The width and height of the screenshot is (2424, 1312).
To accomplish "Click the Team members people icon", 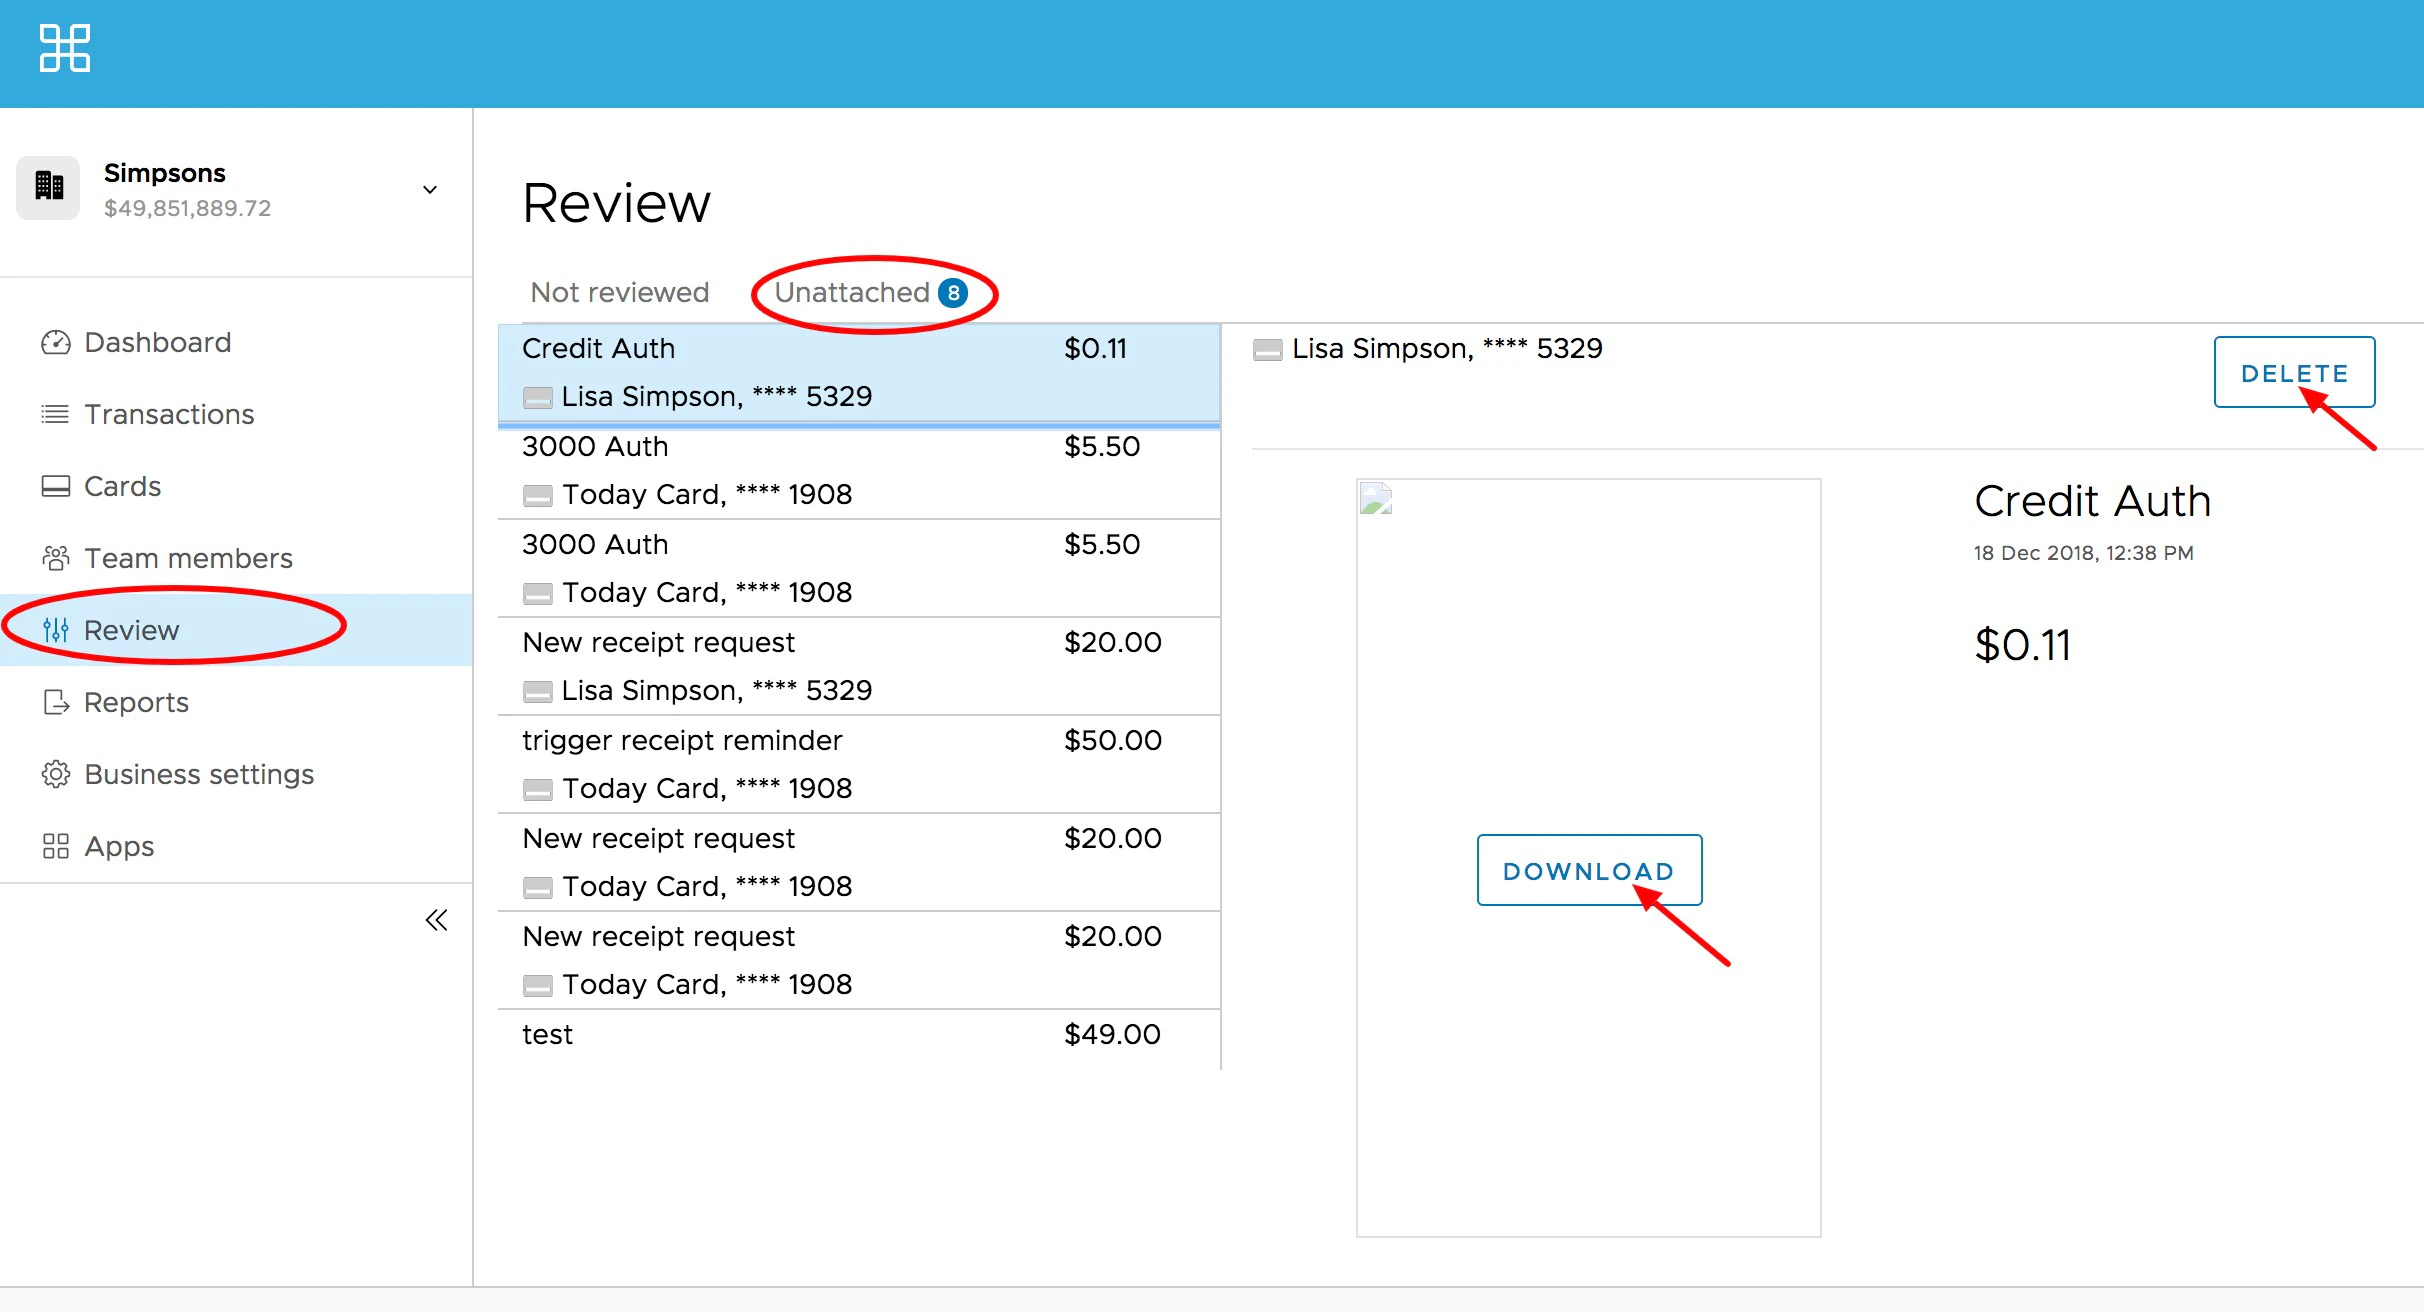I will point(55,558).
